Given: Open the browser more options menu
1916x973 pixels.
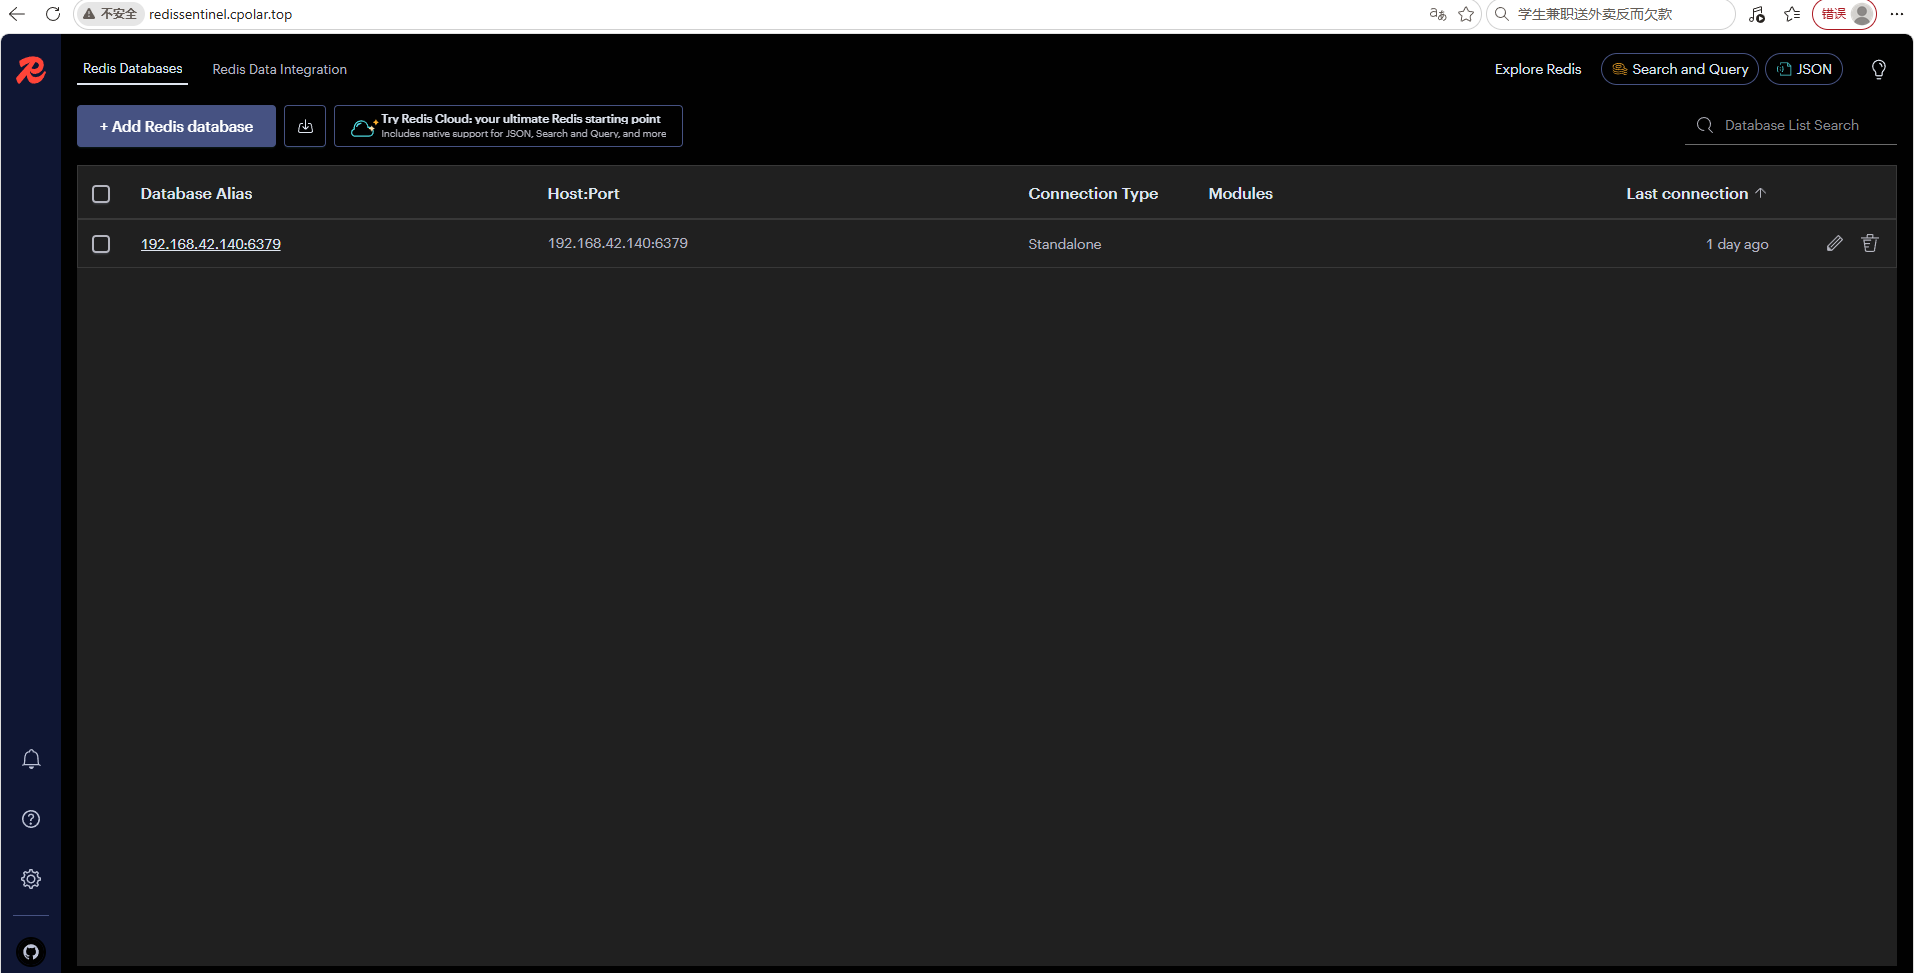Looking at the screenshot, I should click(1897, 14).
